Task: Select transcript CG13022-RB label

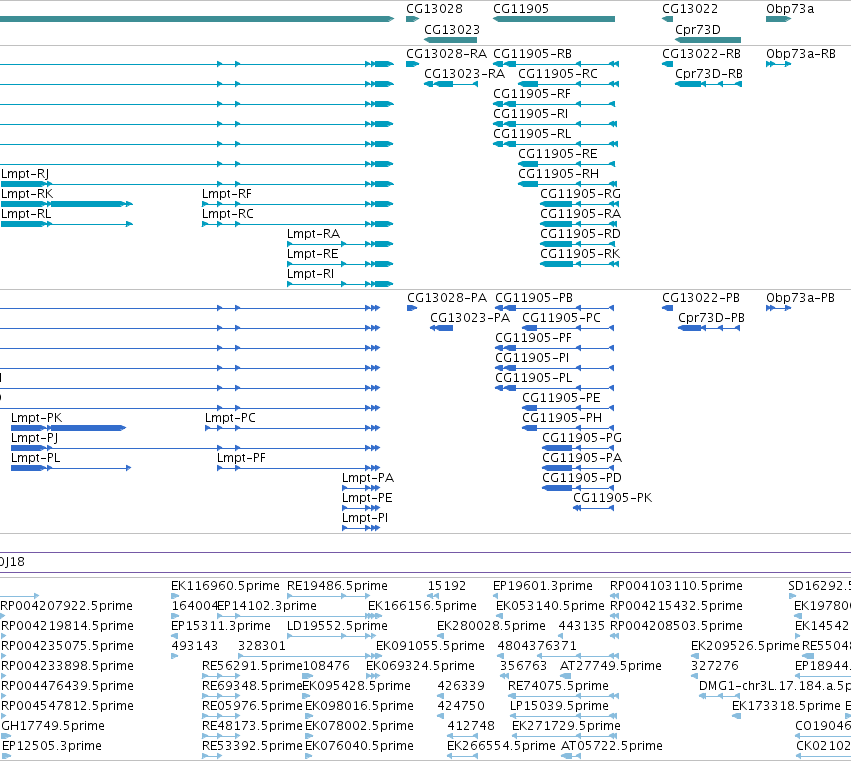Action: [x=702, y=54]
